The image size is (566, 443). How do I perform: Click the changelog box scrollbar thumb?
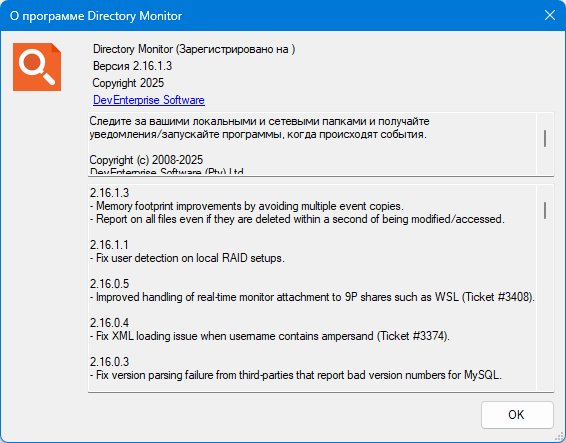coord(545,210)
